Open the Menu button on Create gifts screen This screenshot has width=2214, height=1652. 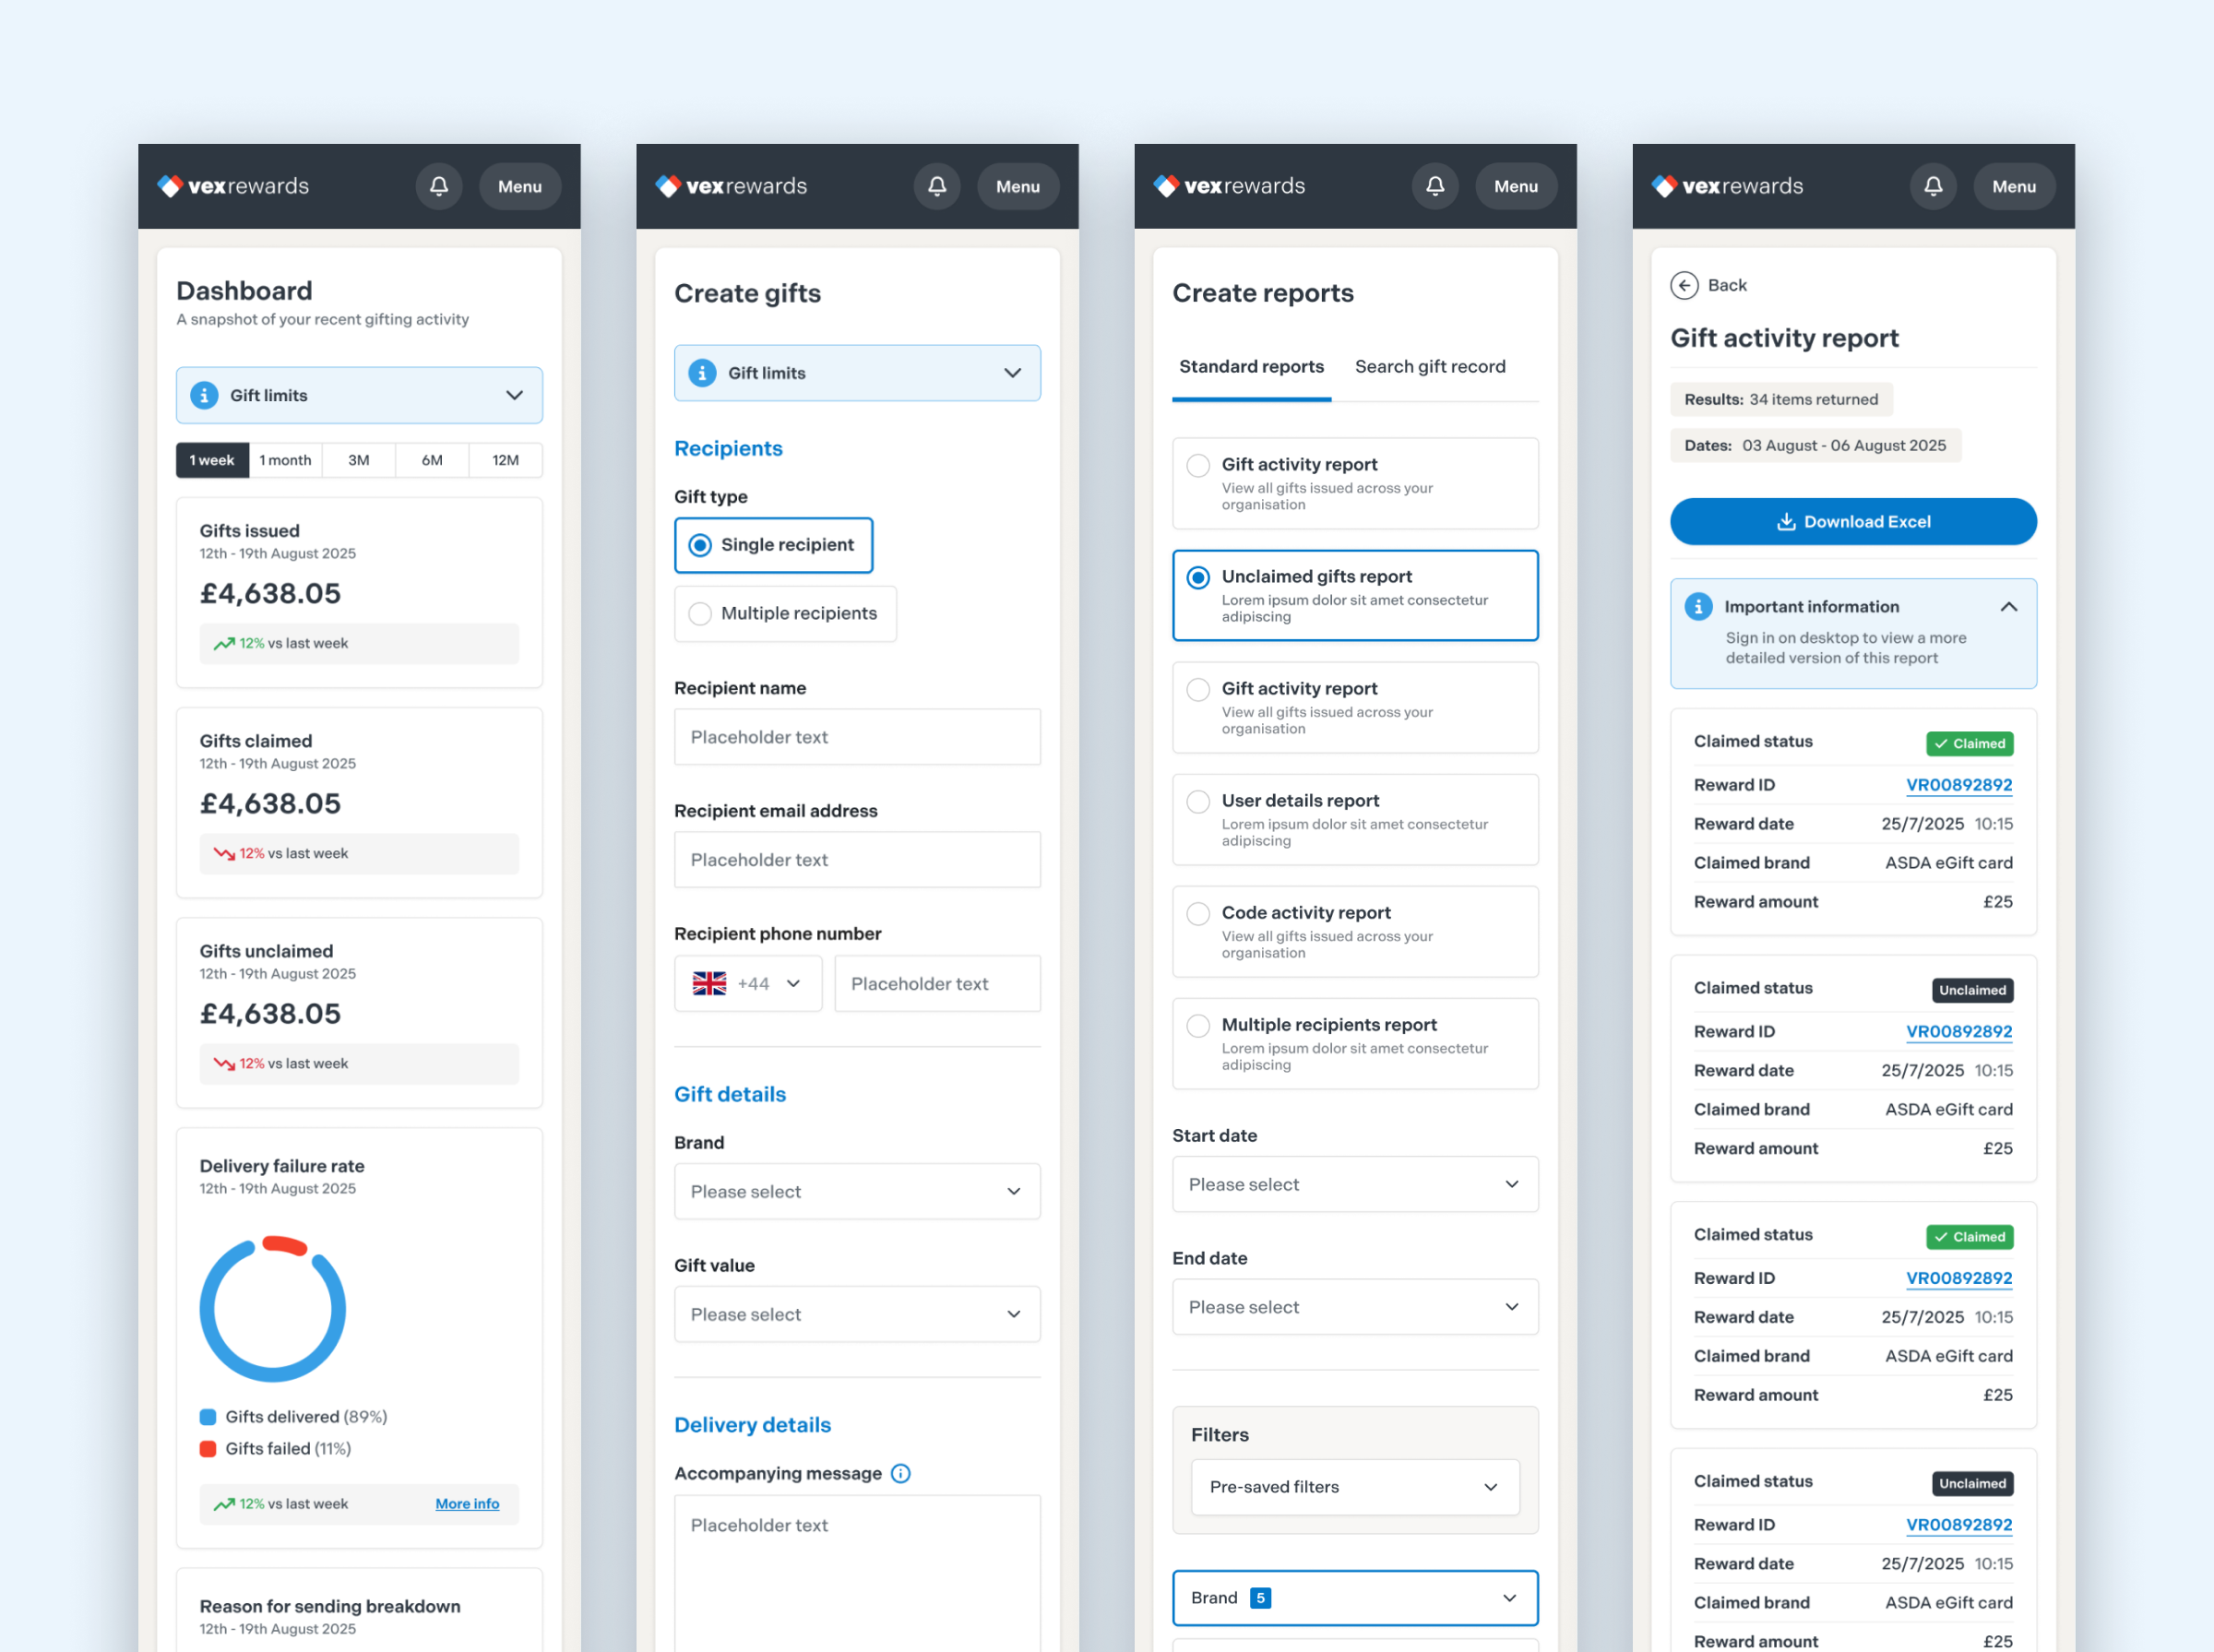click(x=1018, y=186)
